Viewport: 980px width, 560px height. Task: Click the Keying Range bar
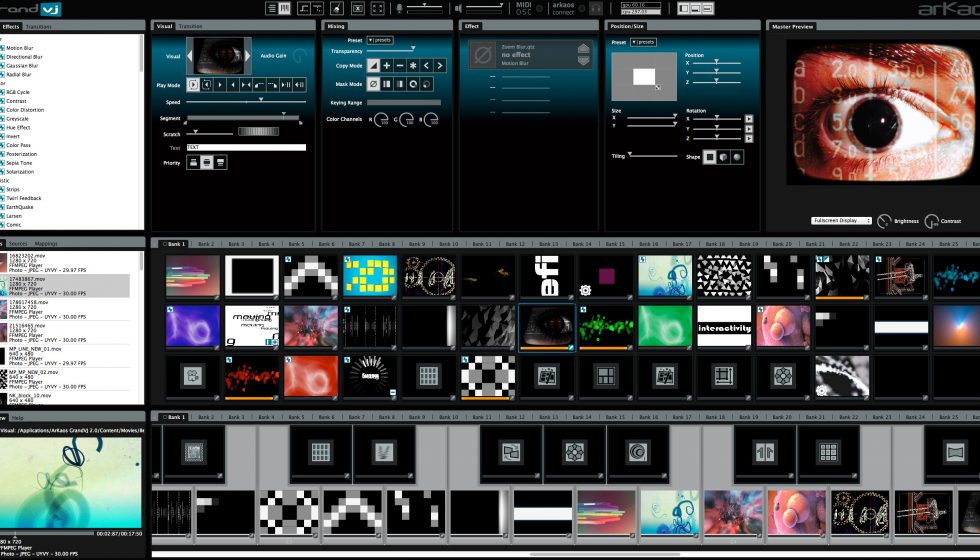tap(404, 102)
